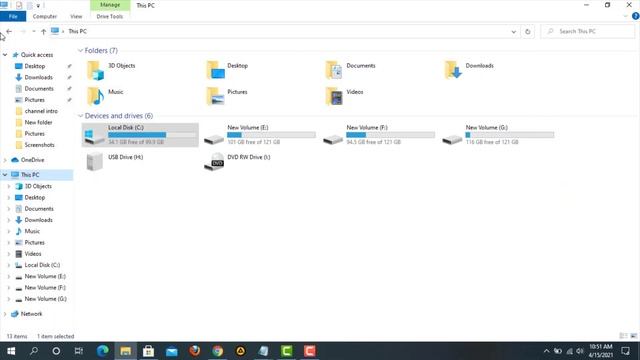
Task: Open volume control in system tray
Action: [580, 351]
